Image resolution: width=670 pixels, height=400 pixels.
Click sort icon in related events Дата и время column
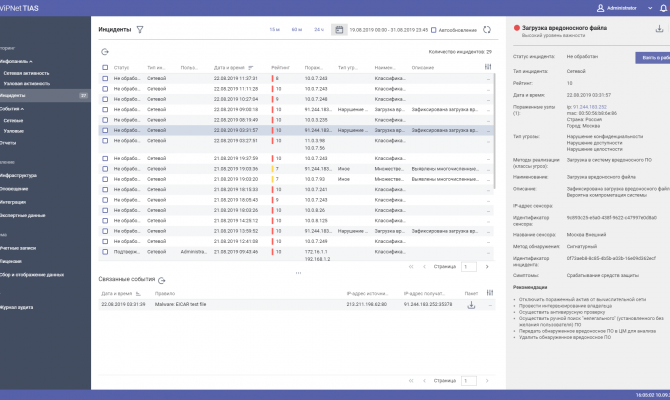point(138,294)
